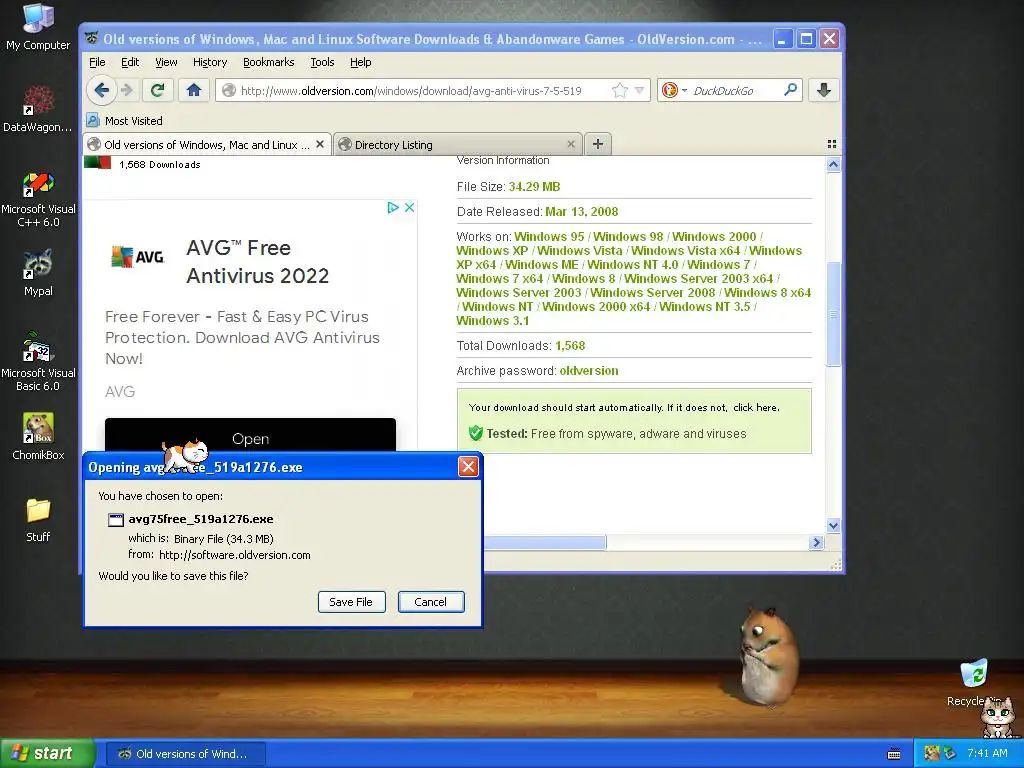Screen dimensions: 1024x768
Task: Close the Old versions of Windows tab
Action: tap(320, 144)
